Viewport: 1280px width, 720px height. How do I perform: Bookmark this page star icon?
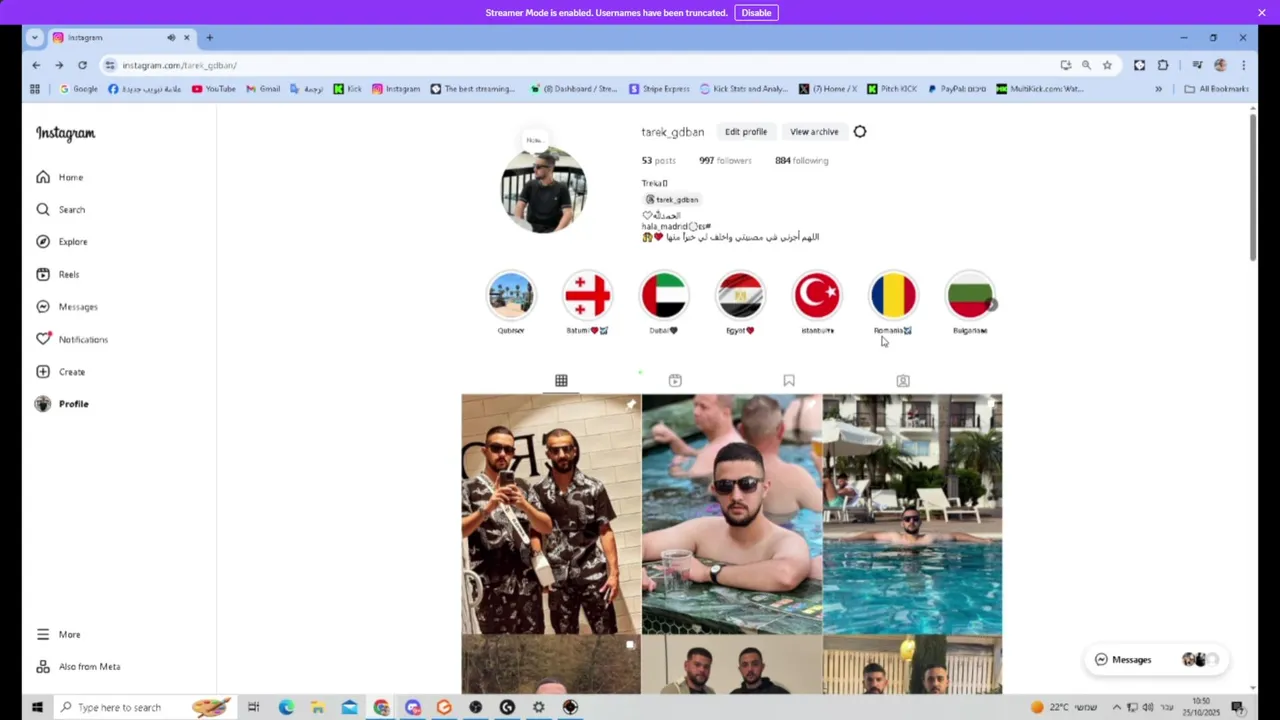(1107, 65)
